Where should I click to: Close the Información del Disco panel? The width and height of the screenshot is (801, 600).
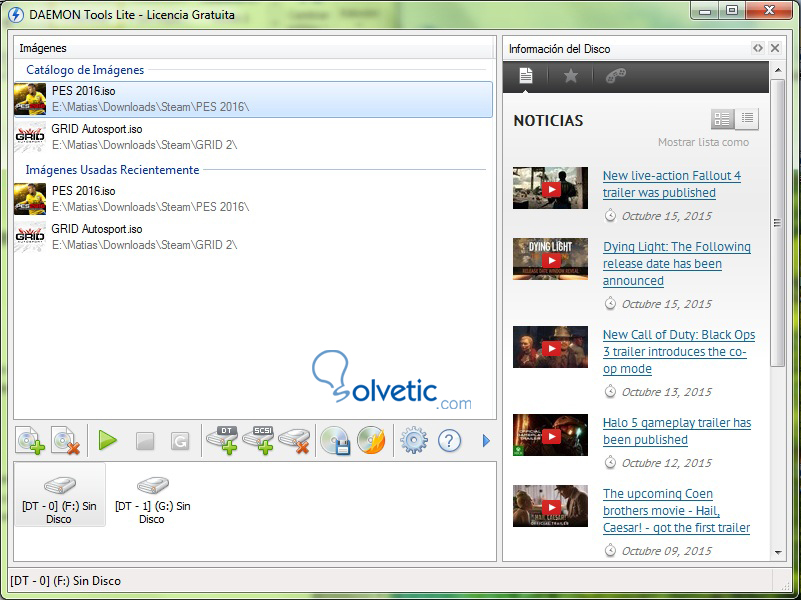click(x=775, y=48)
